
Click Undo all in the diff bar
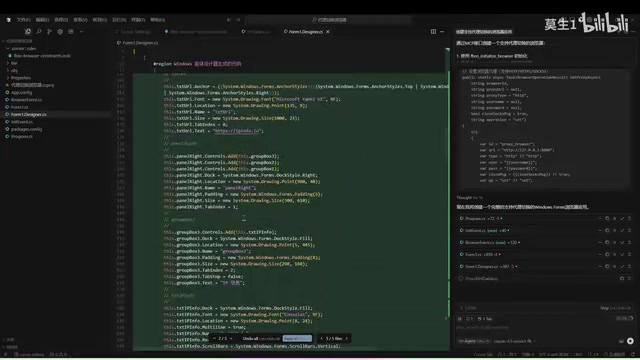pos(260,338)
